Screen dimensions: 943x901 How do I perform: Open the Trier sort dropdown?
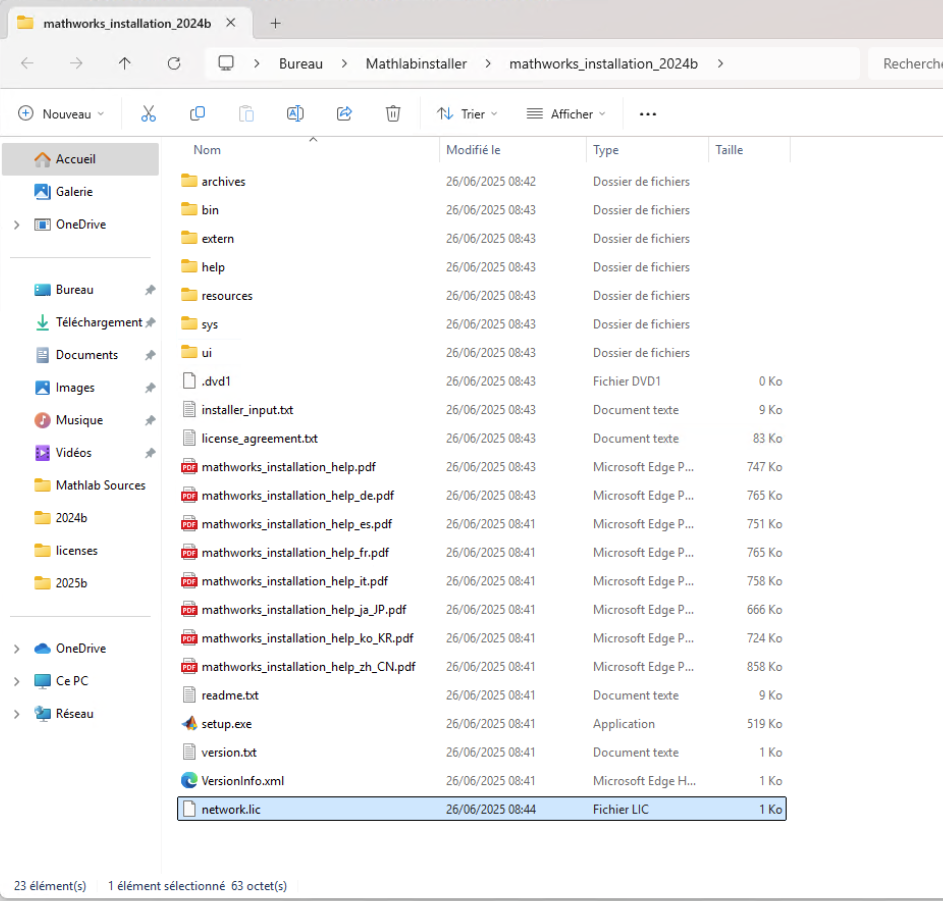pyautogui.click(x=467, y=114)
